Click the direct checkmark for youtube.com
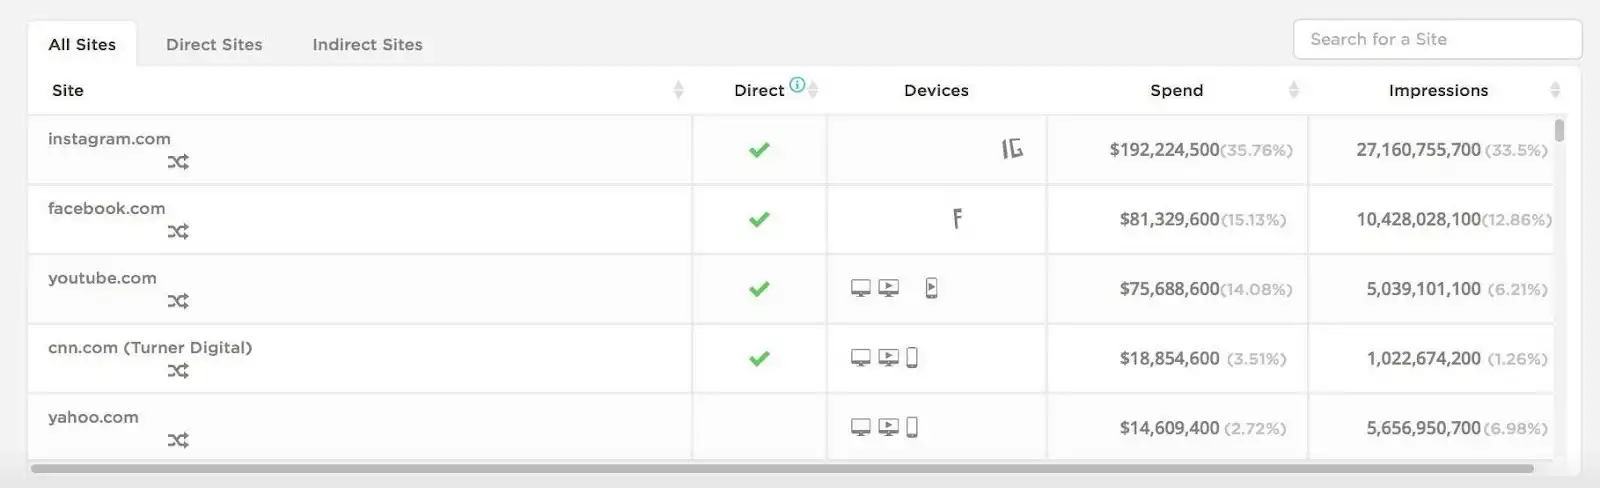The height and width of the screenshot is (488, 1600). (x=759, y=289)
